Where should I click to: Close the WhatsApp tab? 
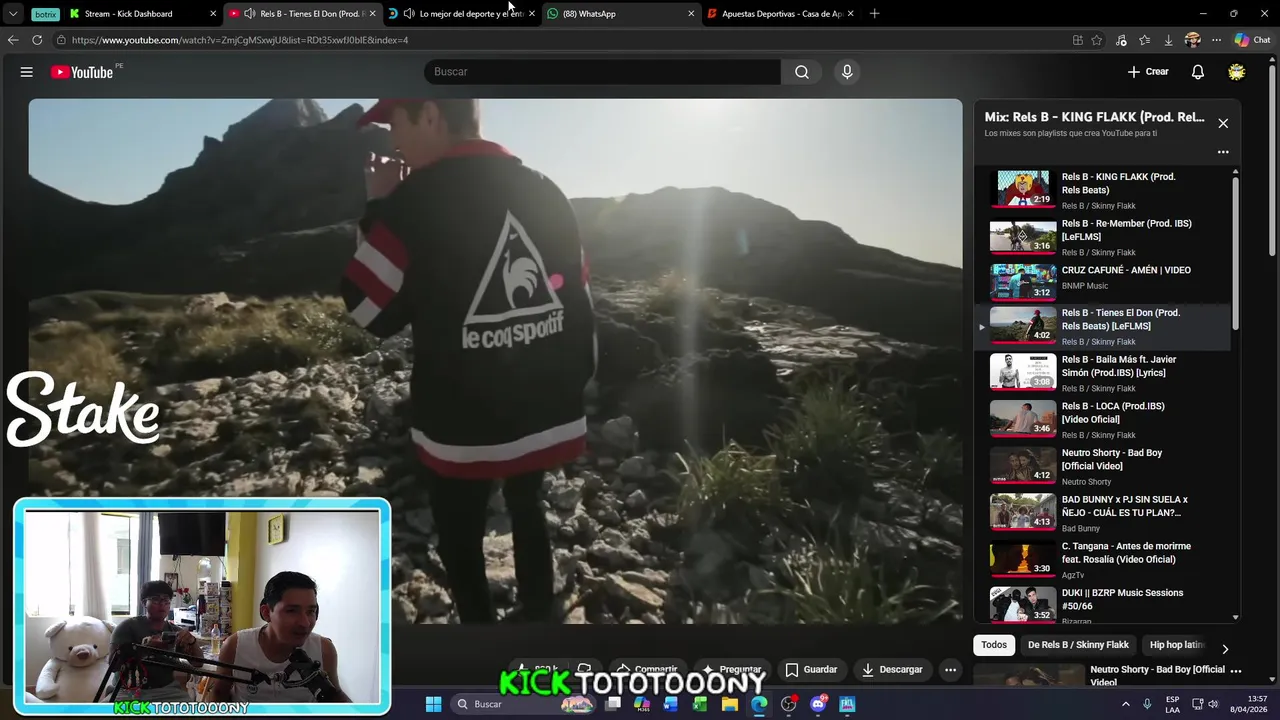[691, 14]
